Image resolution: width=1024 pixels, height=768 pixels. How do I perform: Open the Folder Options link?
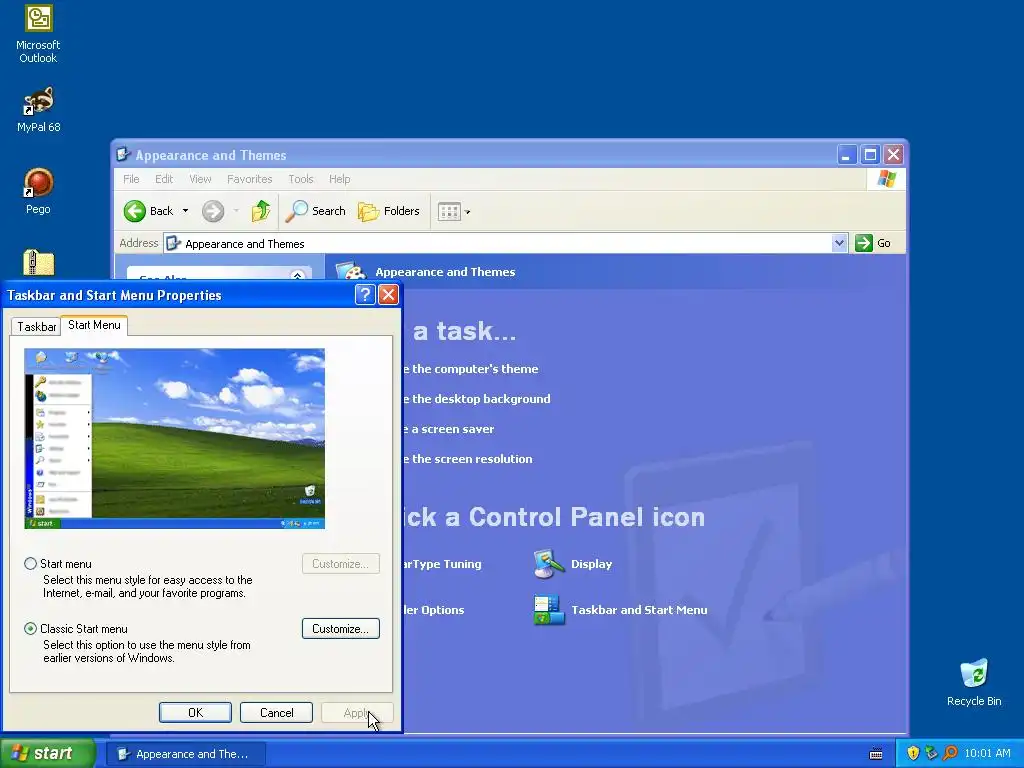coord(434,610)
